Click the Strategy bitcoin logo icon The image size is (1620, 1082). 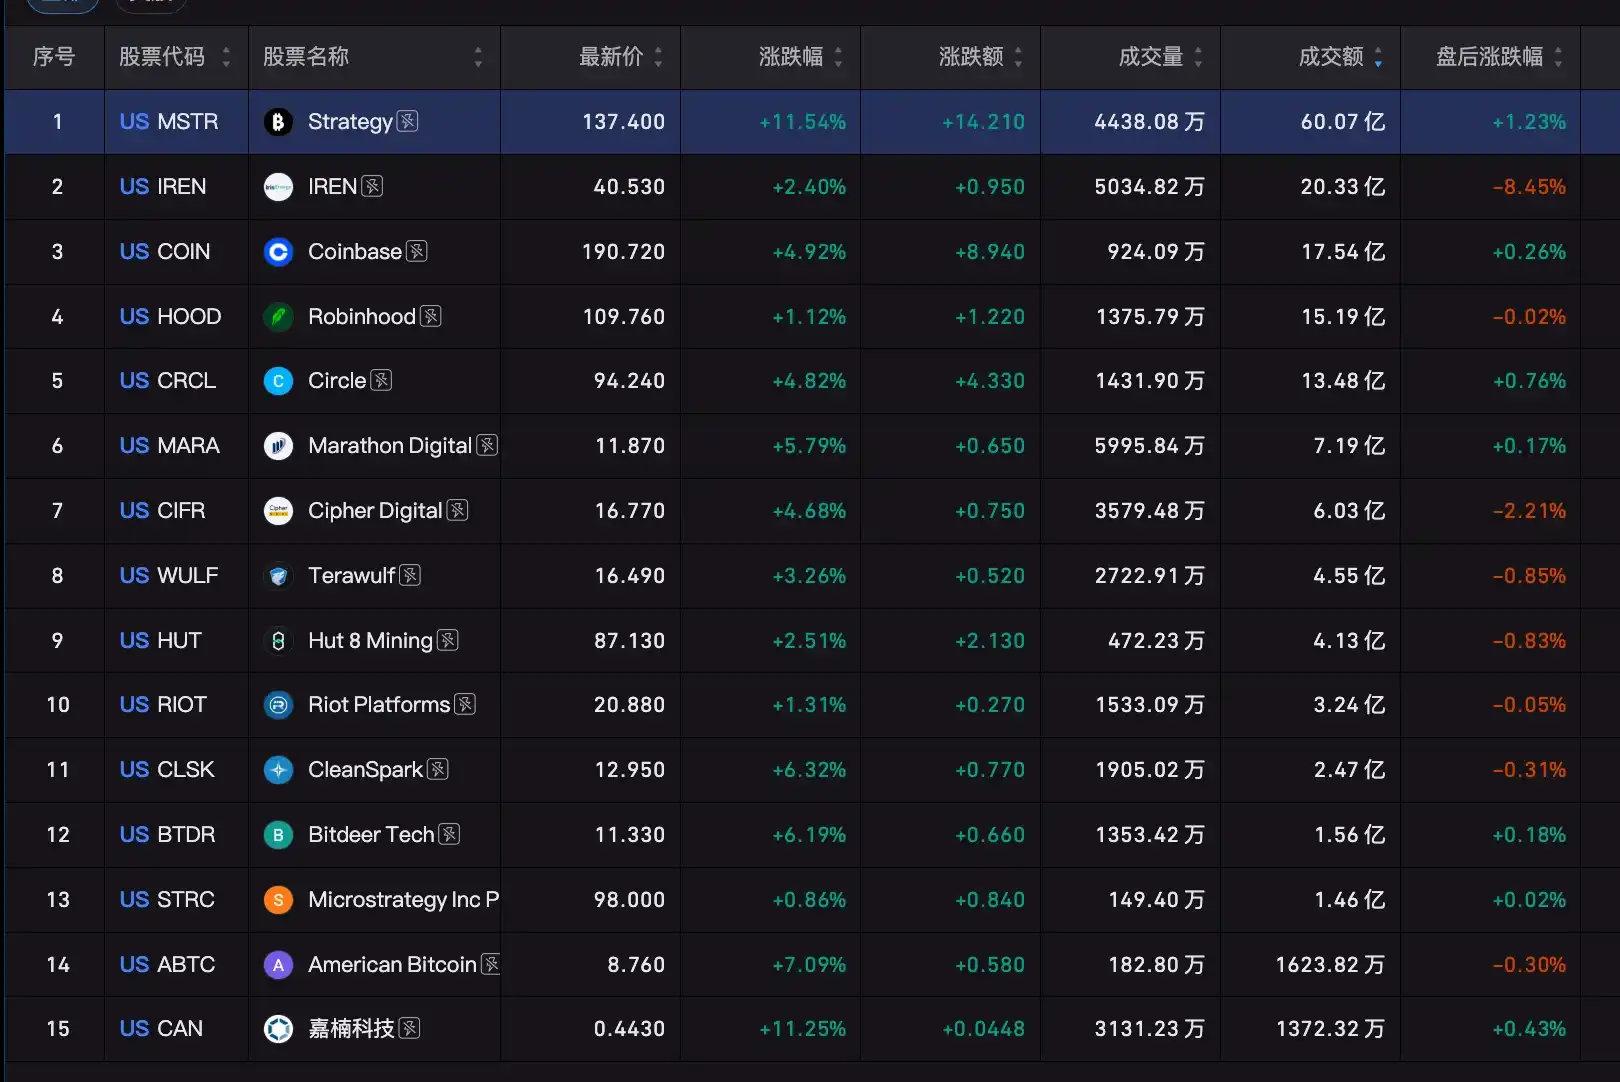coord(278,122)
